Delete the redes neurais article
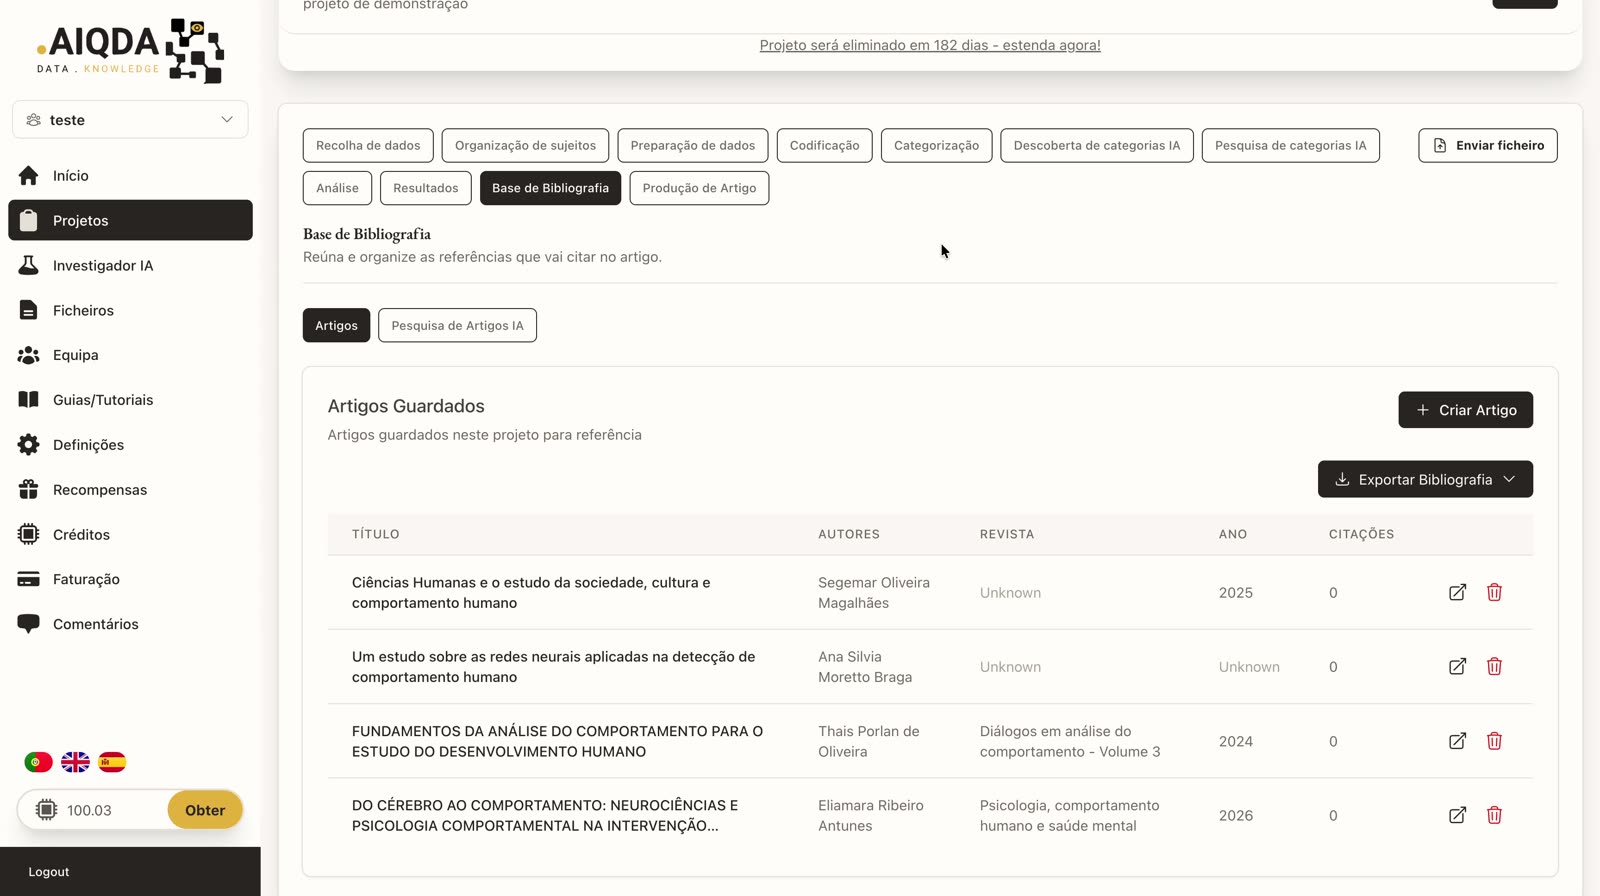The image size is (1600, 896). point(1494,666)
